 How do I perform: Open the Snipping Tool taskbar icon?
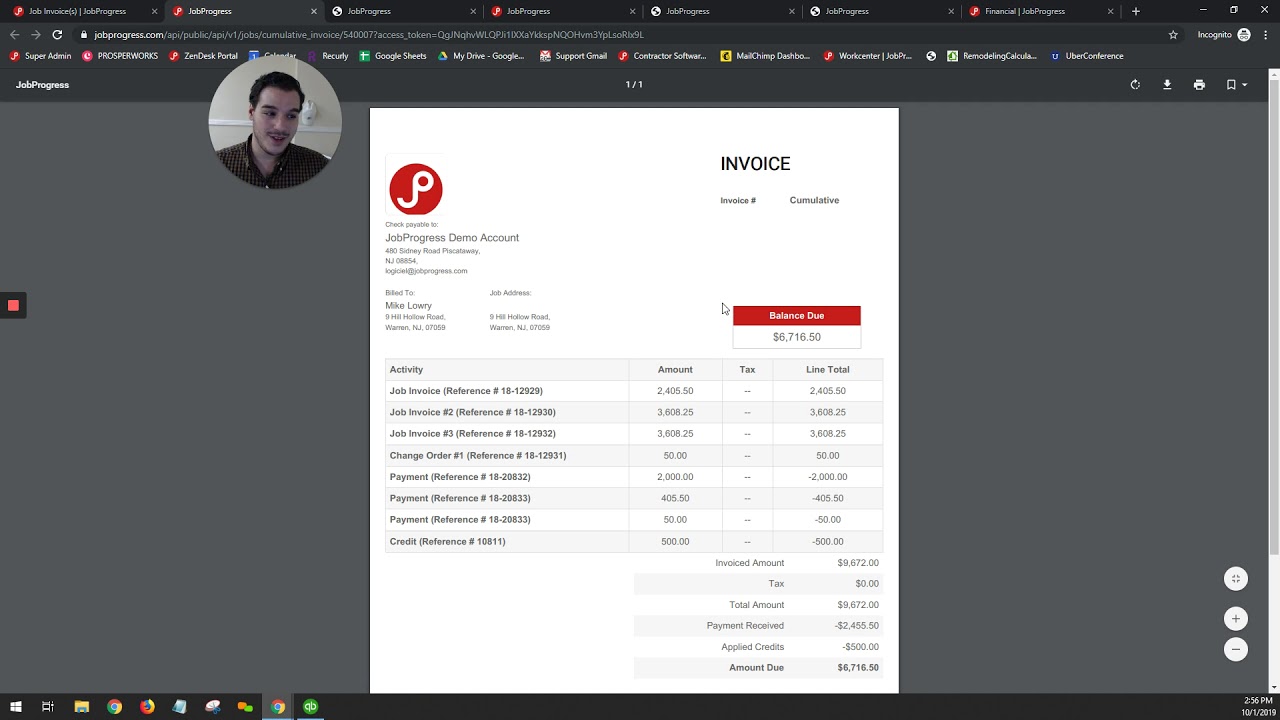[212, 706]
